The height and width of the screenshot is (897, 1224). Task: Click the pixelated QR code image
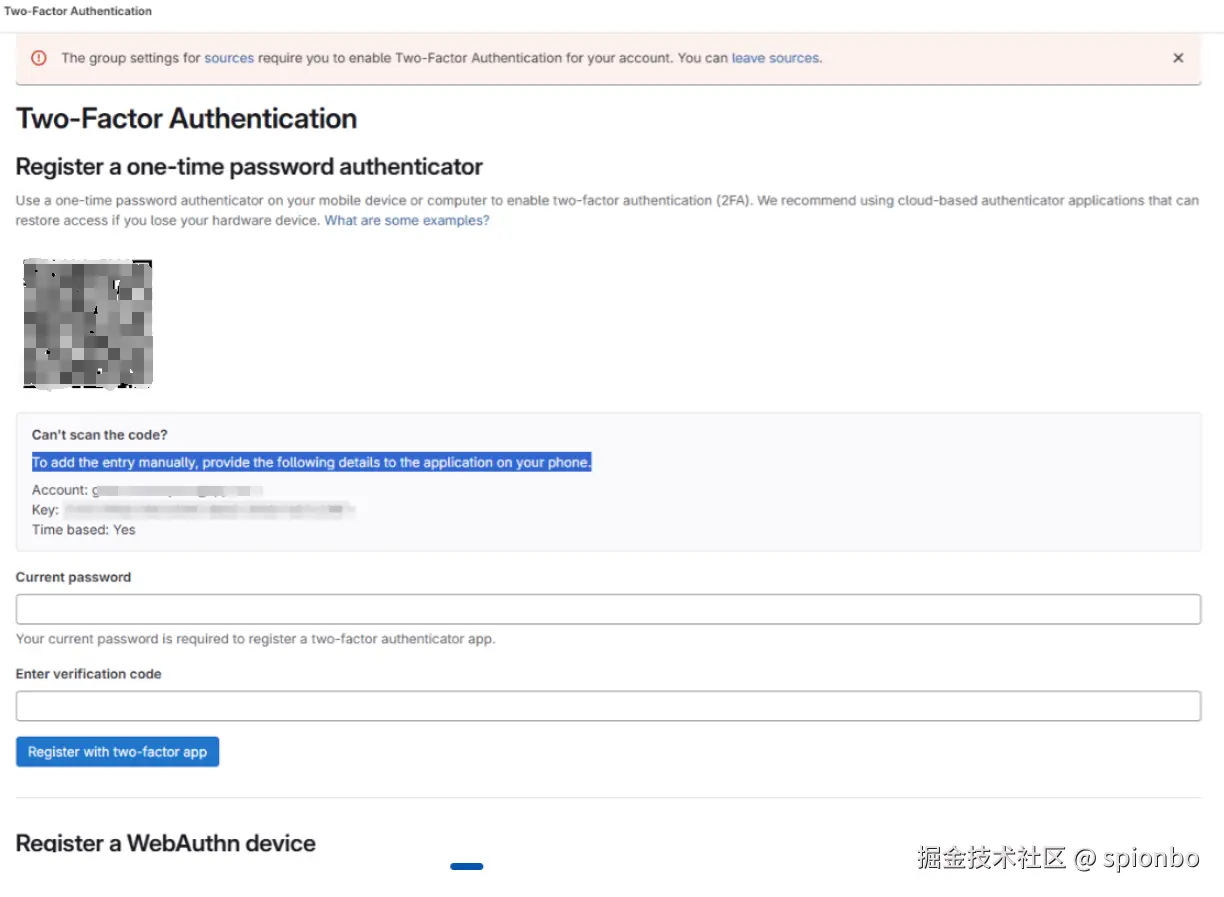88,323
